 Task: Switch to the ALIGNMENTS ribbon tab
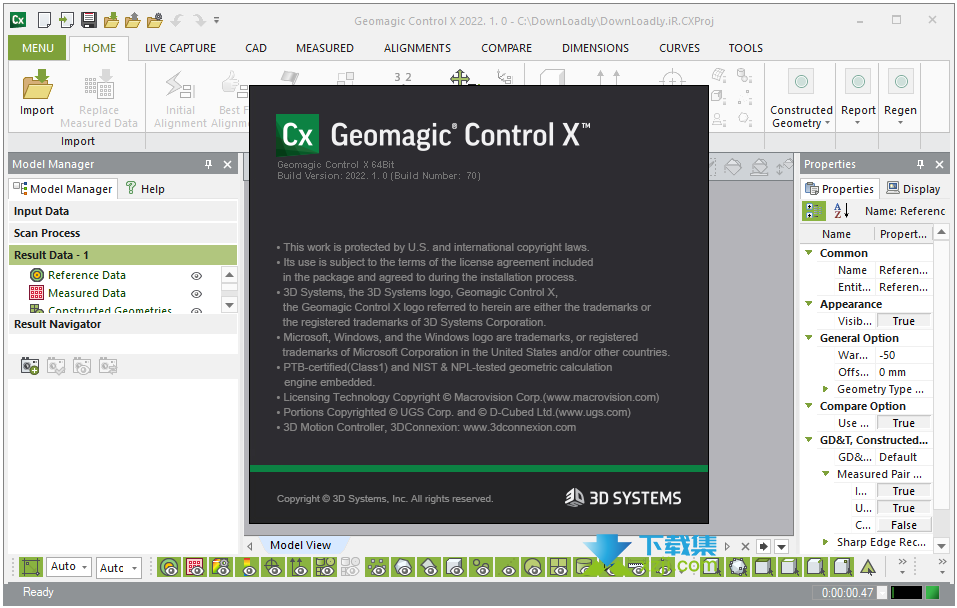coord(417,48)
